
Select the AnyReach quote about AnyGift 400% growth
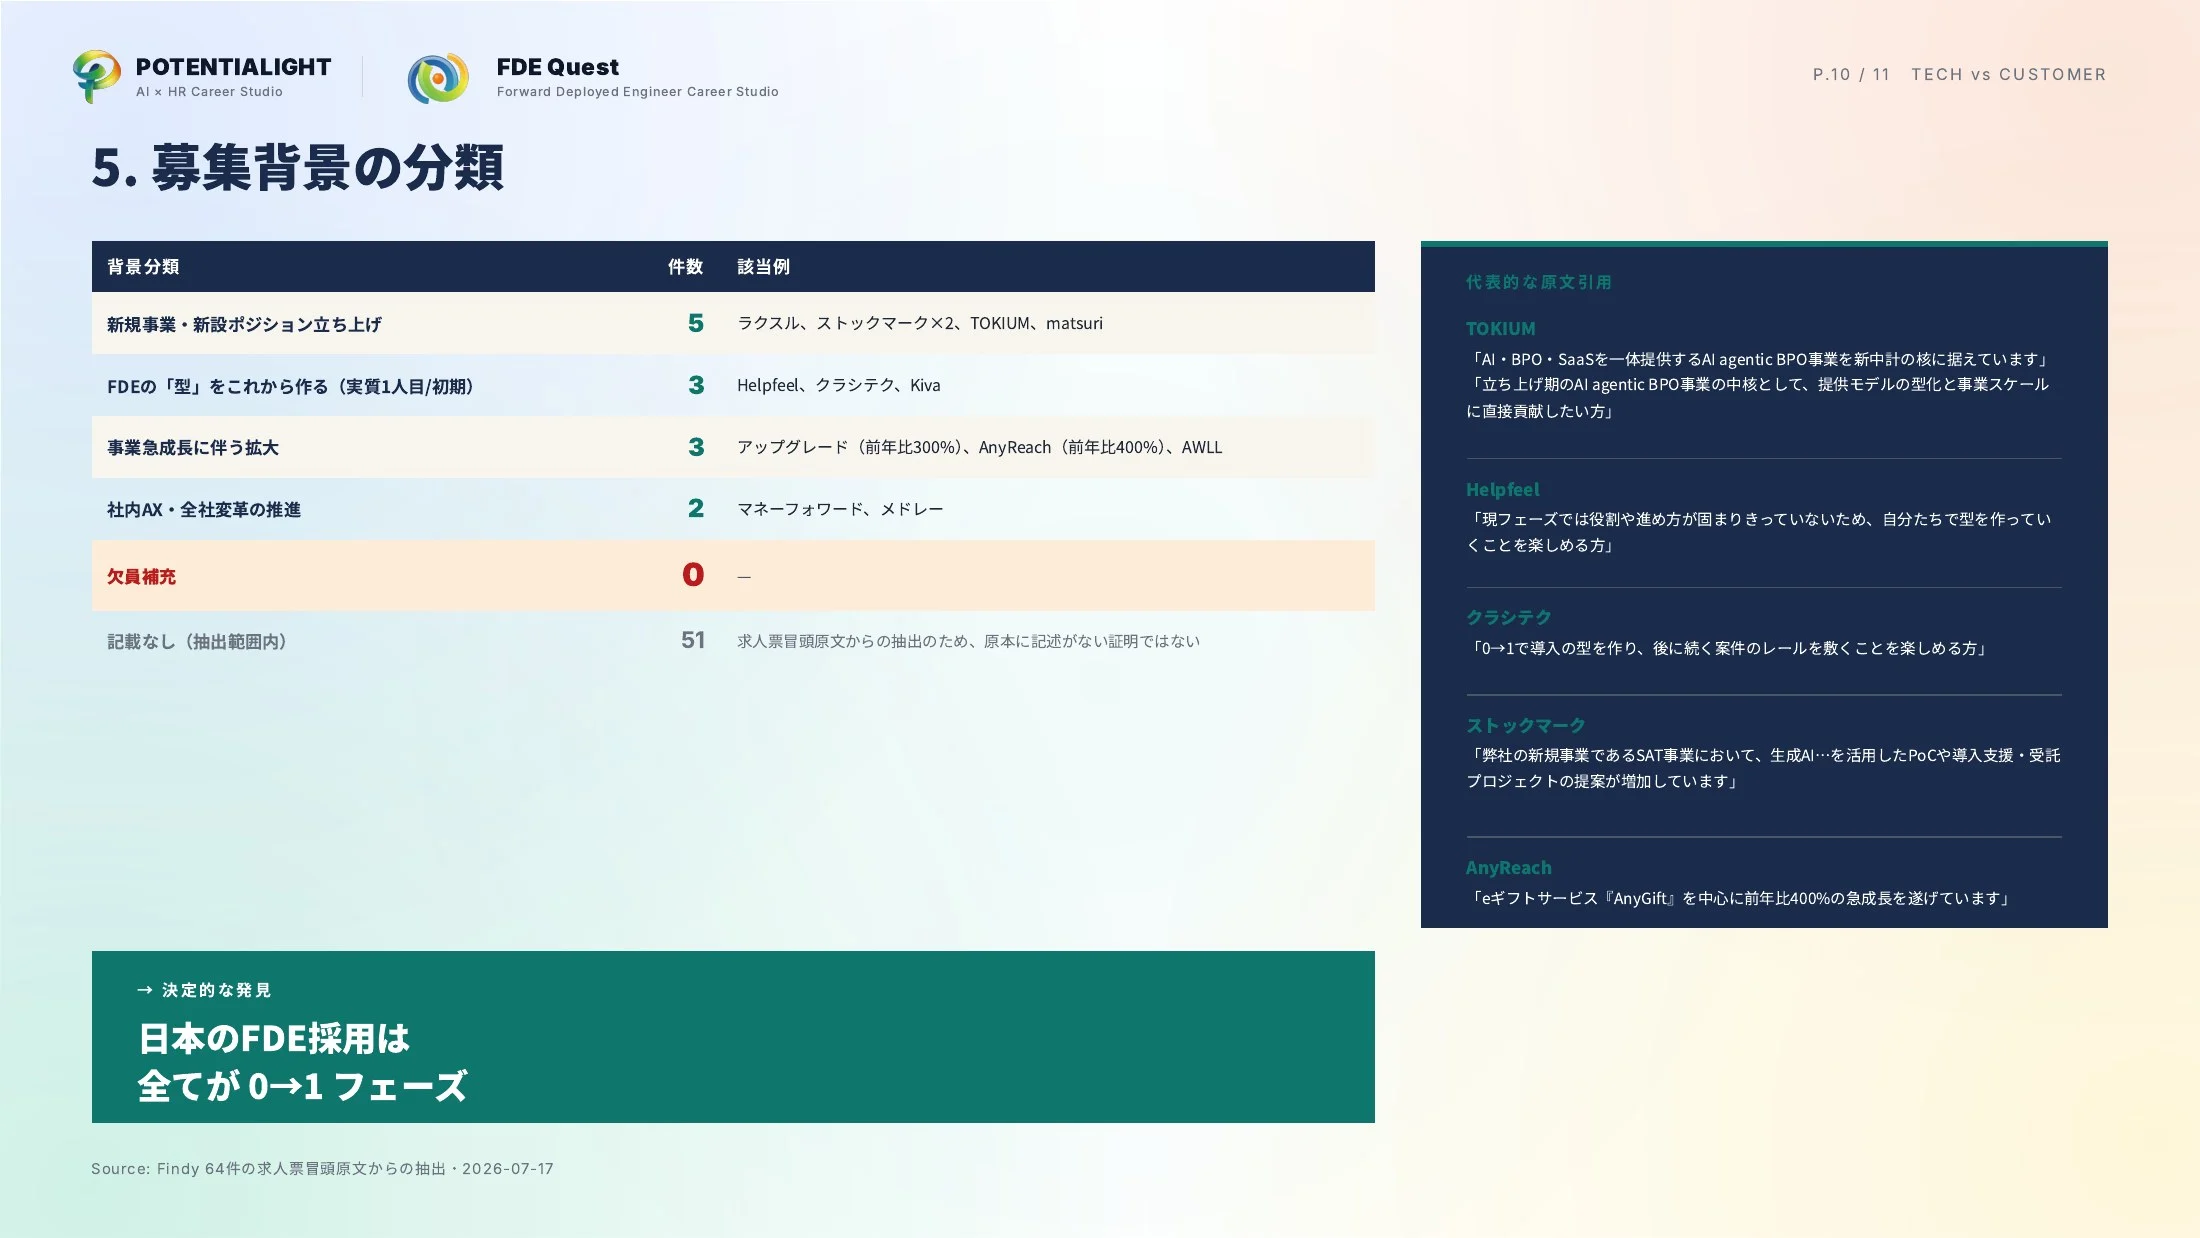coord(1738,898)
